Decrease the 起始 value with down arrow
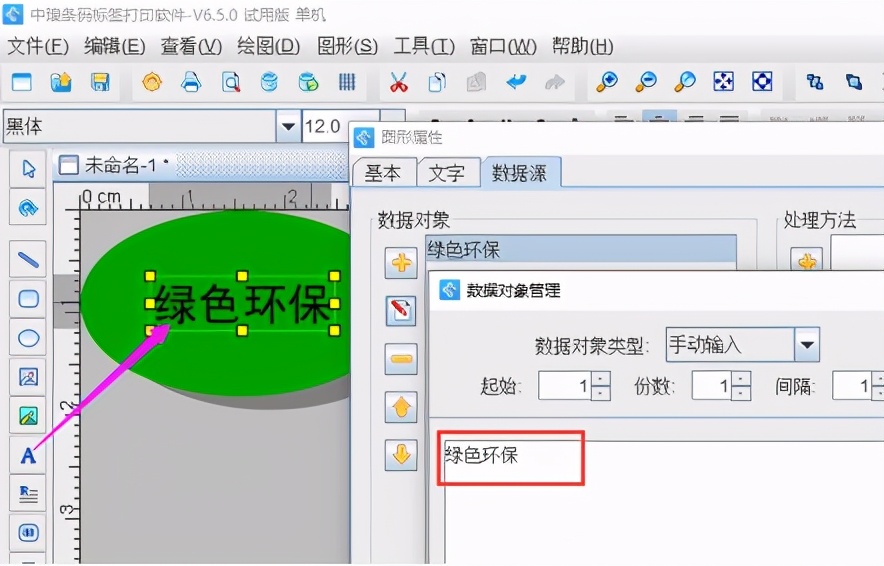The height and width of the screenshot is (566, 884). [601, 393]
